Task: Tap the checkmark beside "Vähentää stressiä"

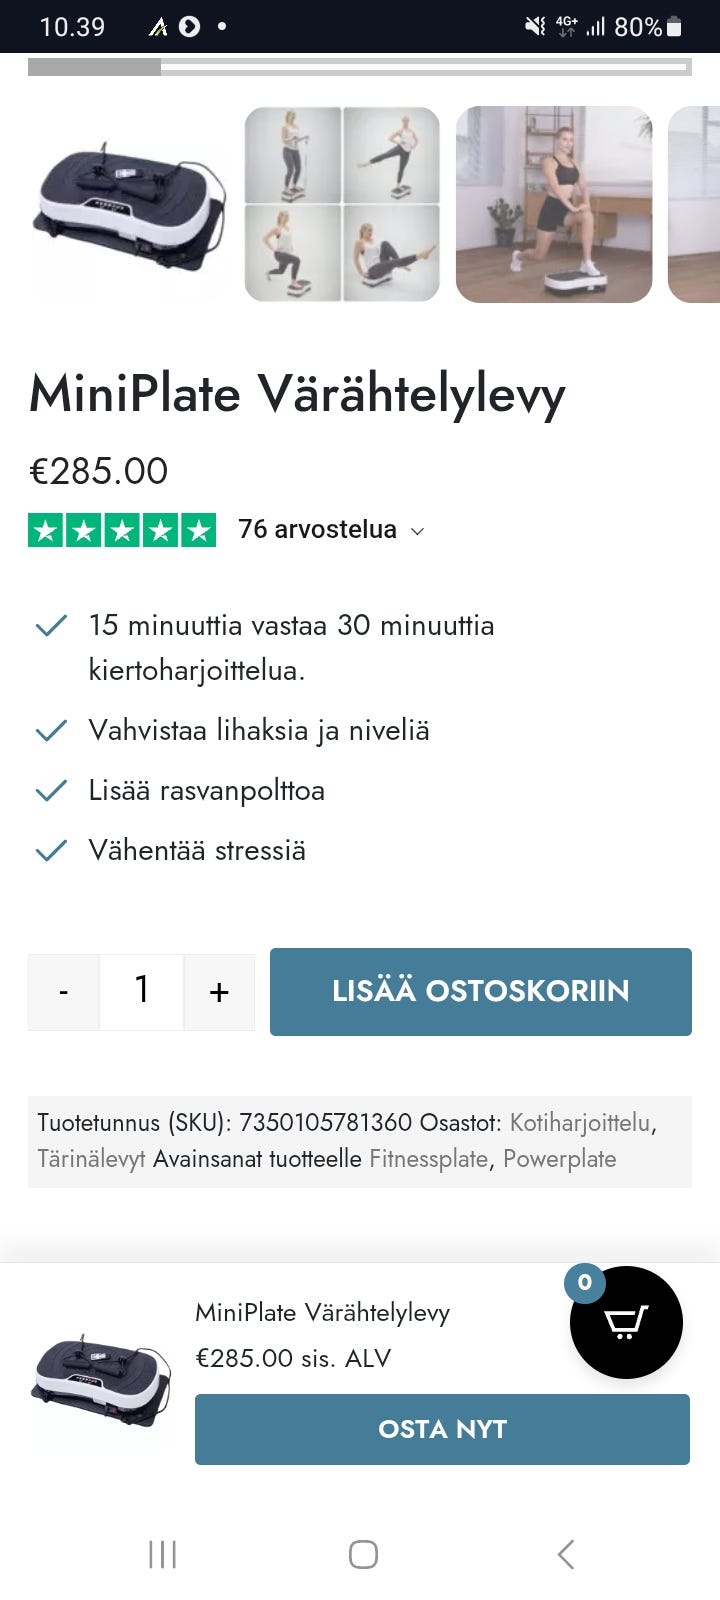Action: [50, 849]
